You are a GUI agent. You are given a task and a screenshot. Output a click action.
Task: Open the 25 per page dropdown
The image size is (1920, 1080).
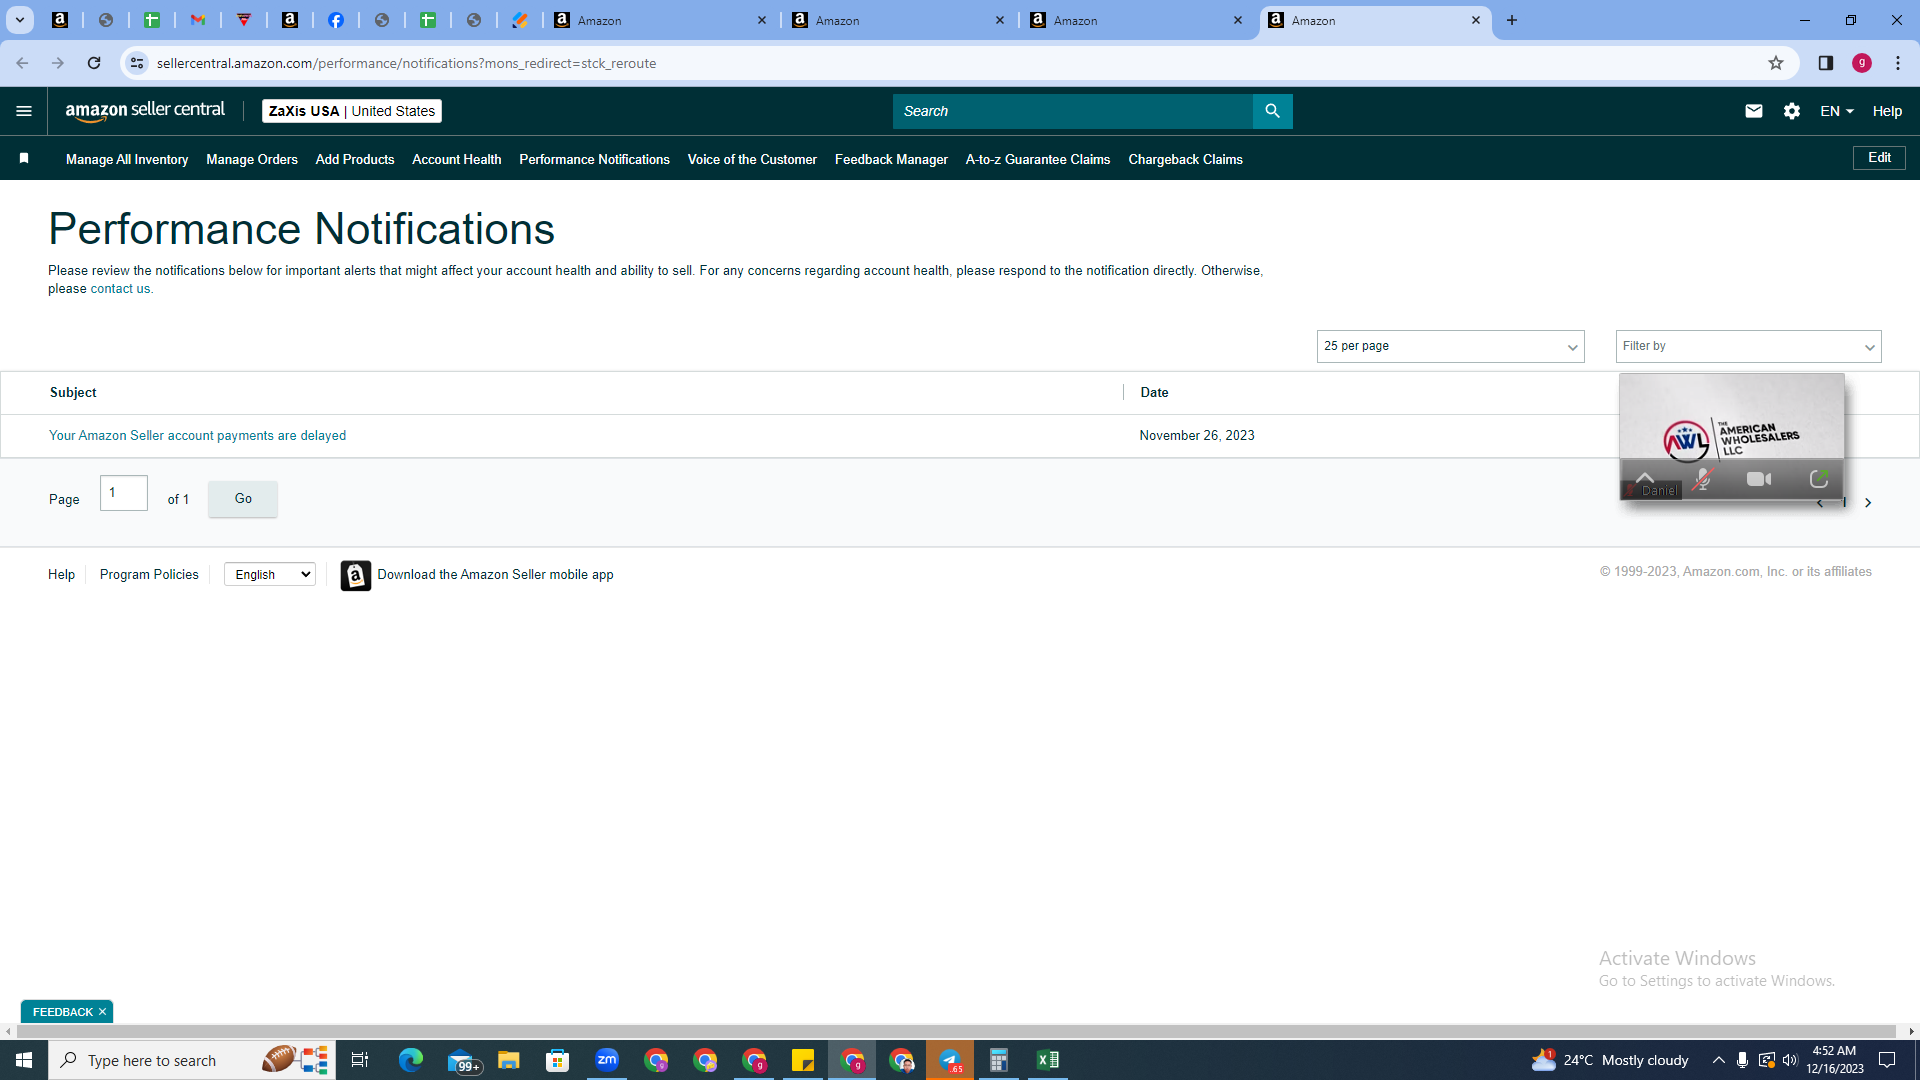tap(1450, 346)
